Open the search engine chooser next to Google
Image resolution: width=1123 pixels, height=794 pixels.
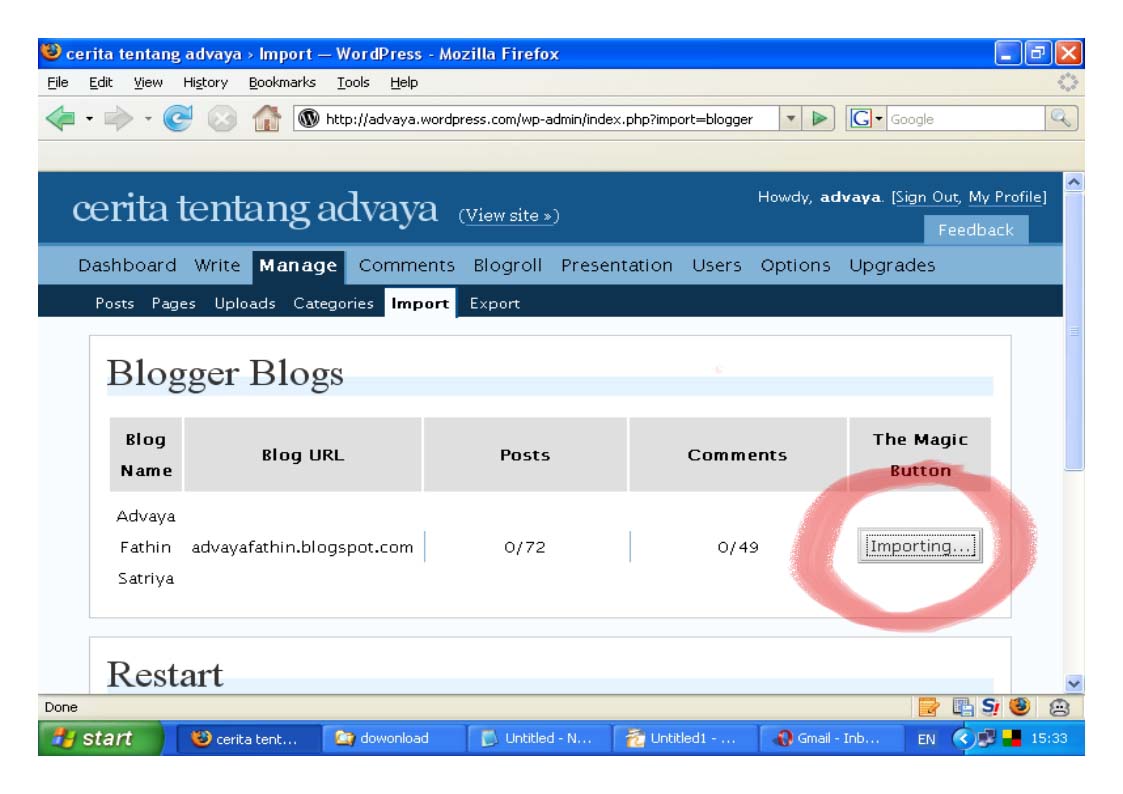(879, 119)
